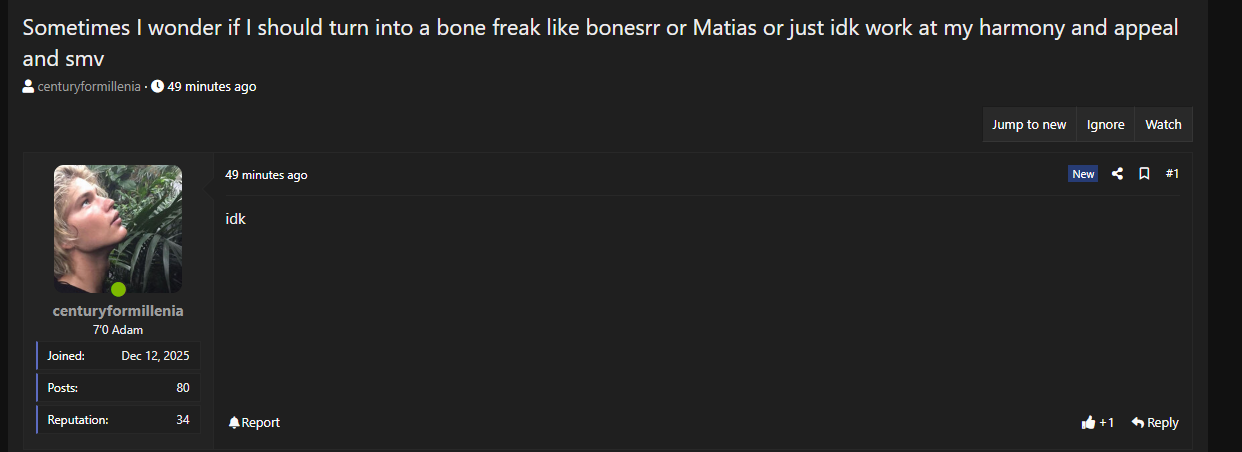1242x452 pixels.
Task: Open the Reputation score of 34
Action: pyautogui.click(x=183, y=420)
